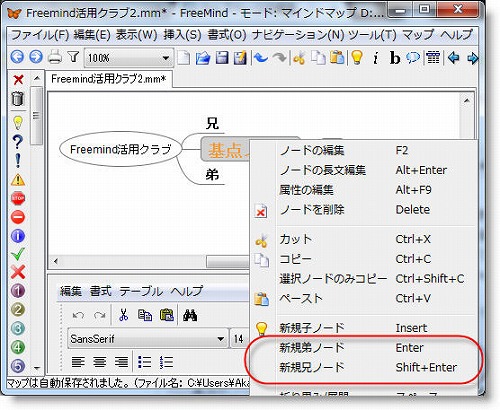Add the blue info circle icon
500x410 pixels.
18,236
